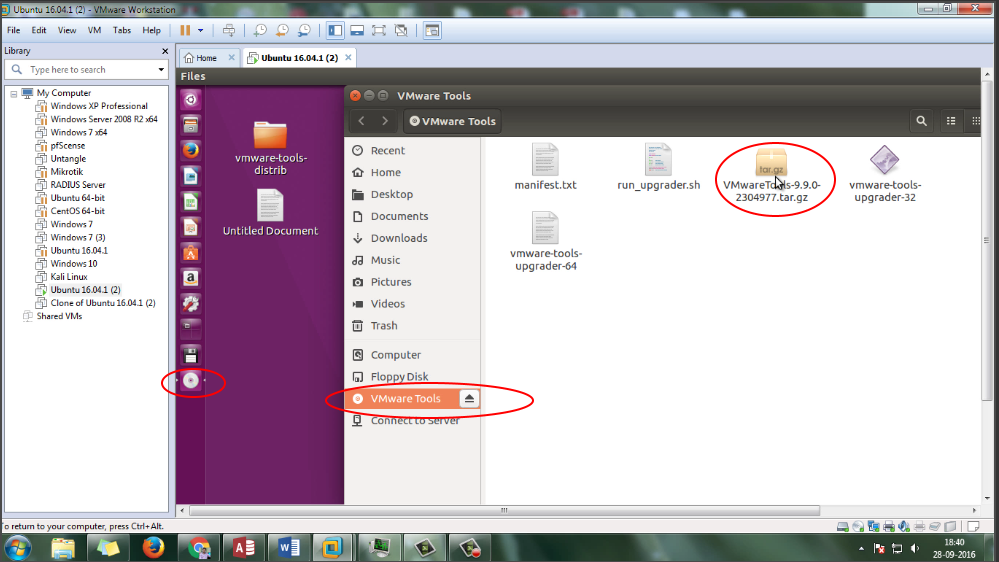Select Untitled Document on desktop
This screenshot has width=999, height=562.
pos(270,213)
